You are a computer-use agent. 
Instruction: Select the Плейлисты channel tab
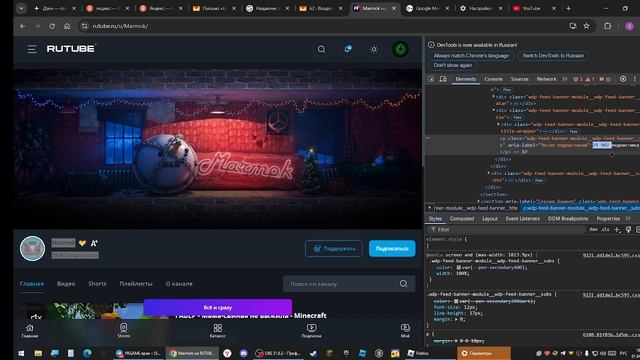click(x=136, y=284)
